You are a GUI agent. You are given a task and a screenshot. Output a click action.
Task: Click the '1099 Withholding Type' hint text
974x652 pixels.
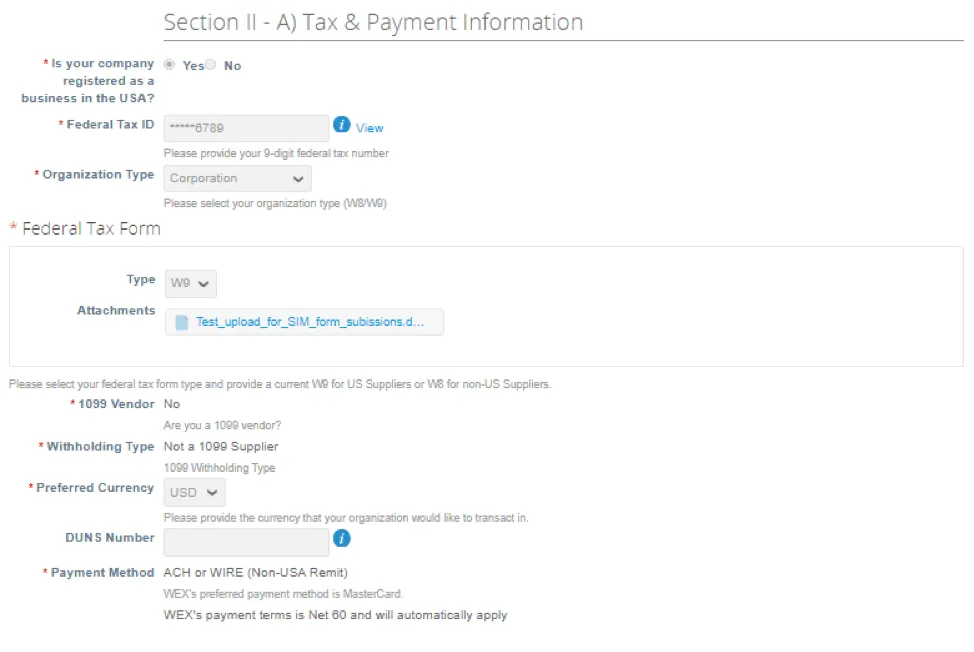(220, 468)
